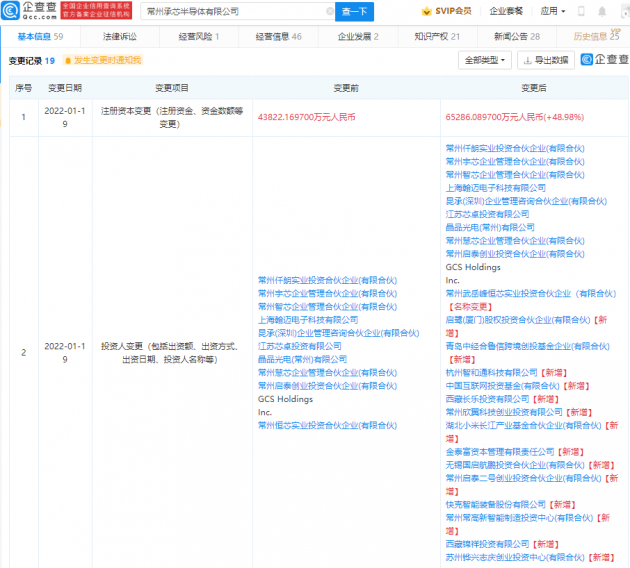630x568 pixels.
Task: Open 金泰富资本管理有限责任公司 link
Action: point(500,452)
